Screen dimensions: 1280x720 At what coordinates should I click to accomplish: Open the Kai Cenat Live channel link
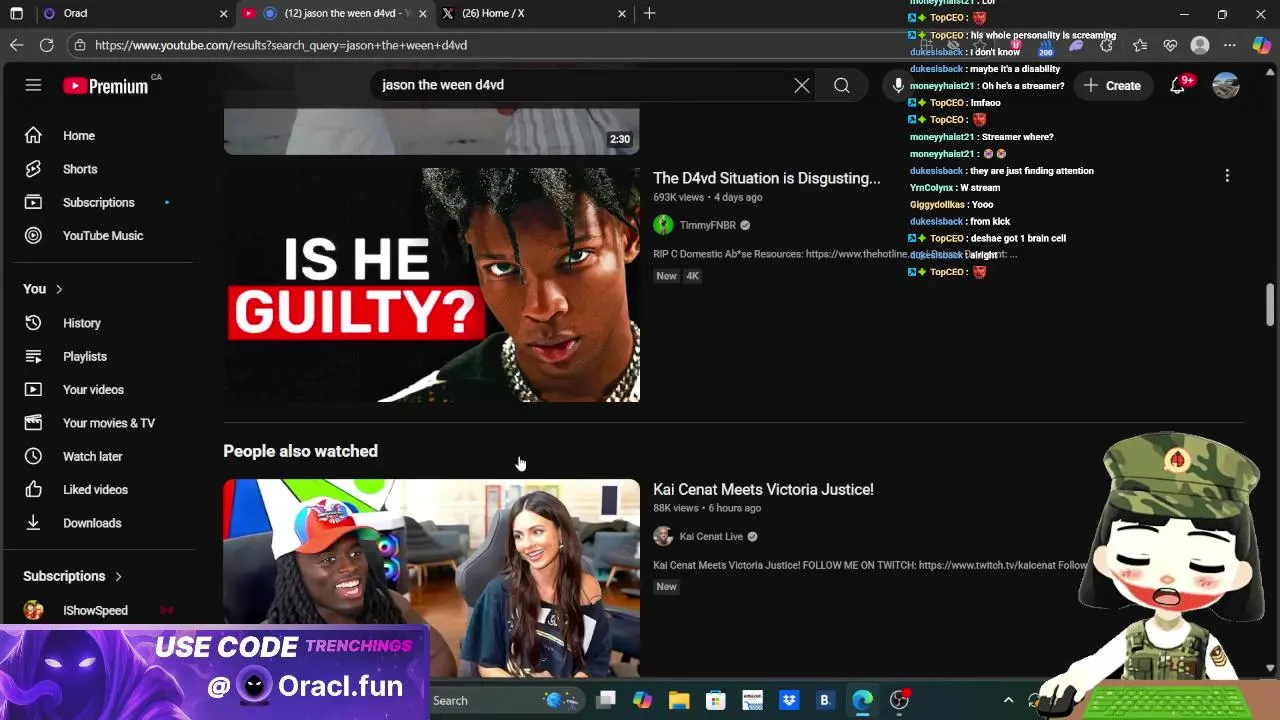tap(711, 536)
